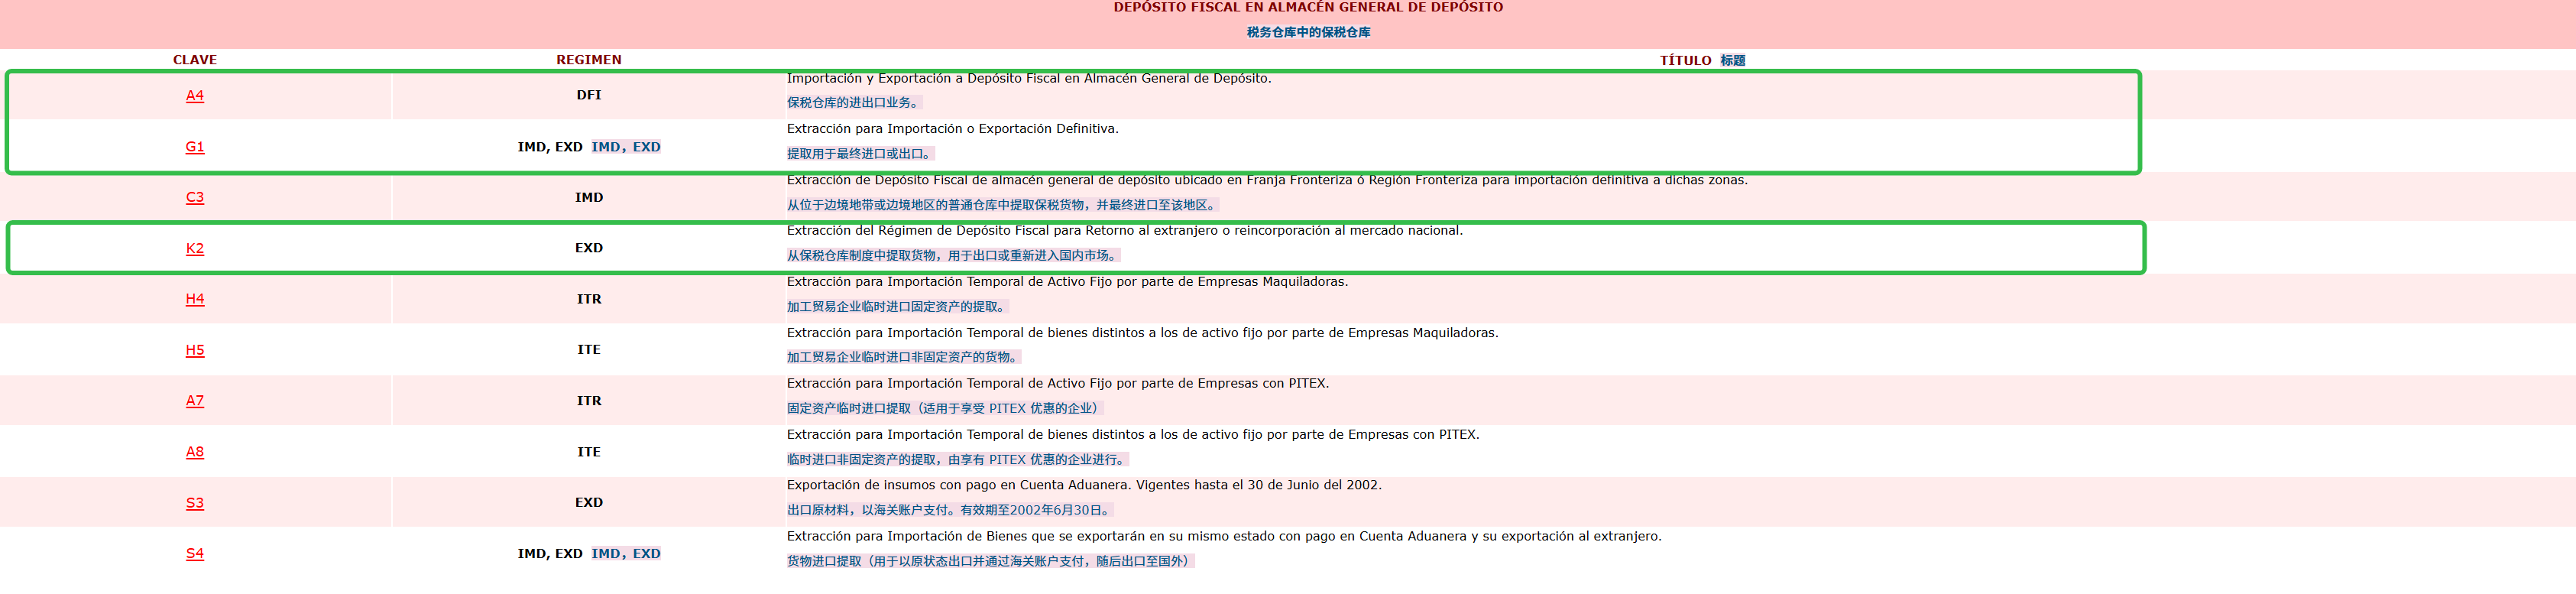The image size is (2576, 594).
Task: Open the A4 clave link
Action: [x=194, y=96]
